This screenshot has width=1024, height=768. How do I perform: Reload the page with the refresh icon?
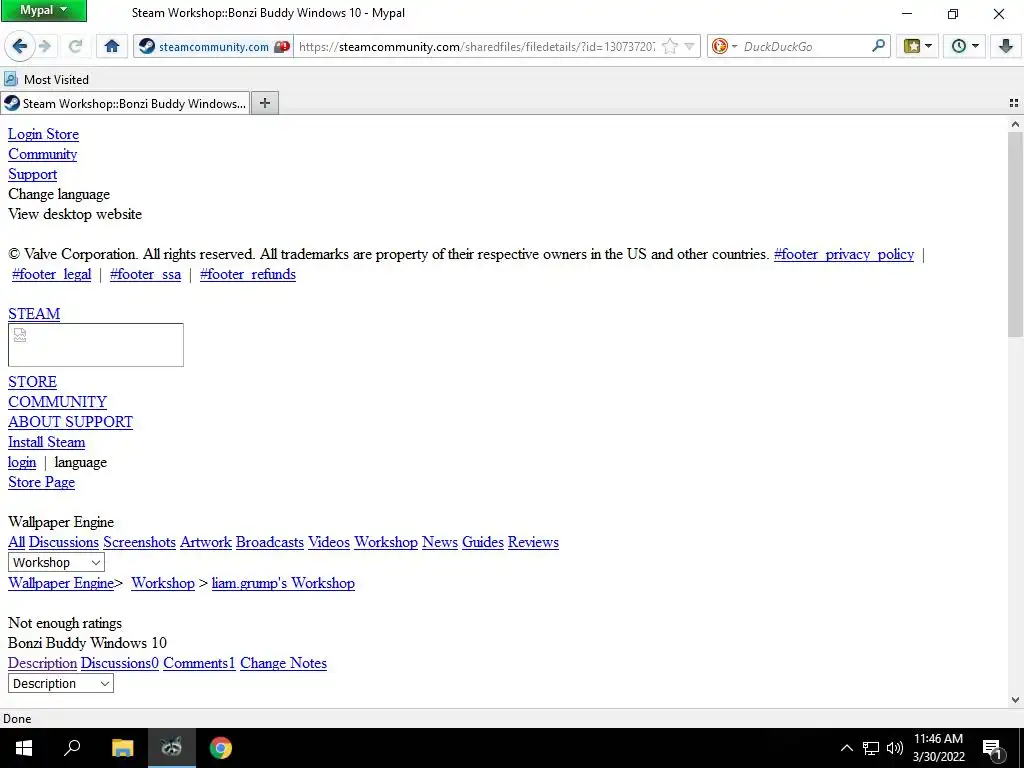coord(76,46)
